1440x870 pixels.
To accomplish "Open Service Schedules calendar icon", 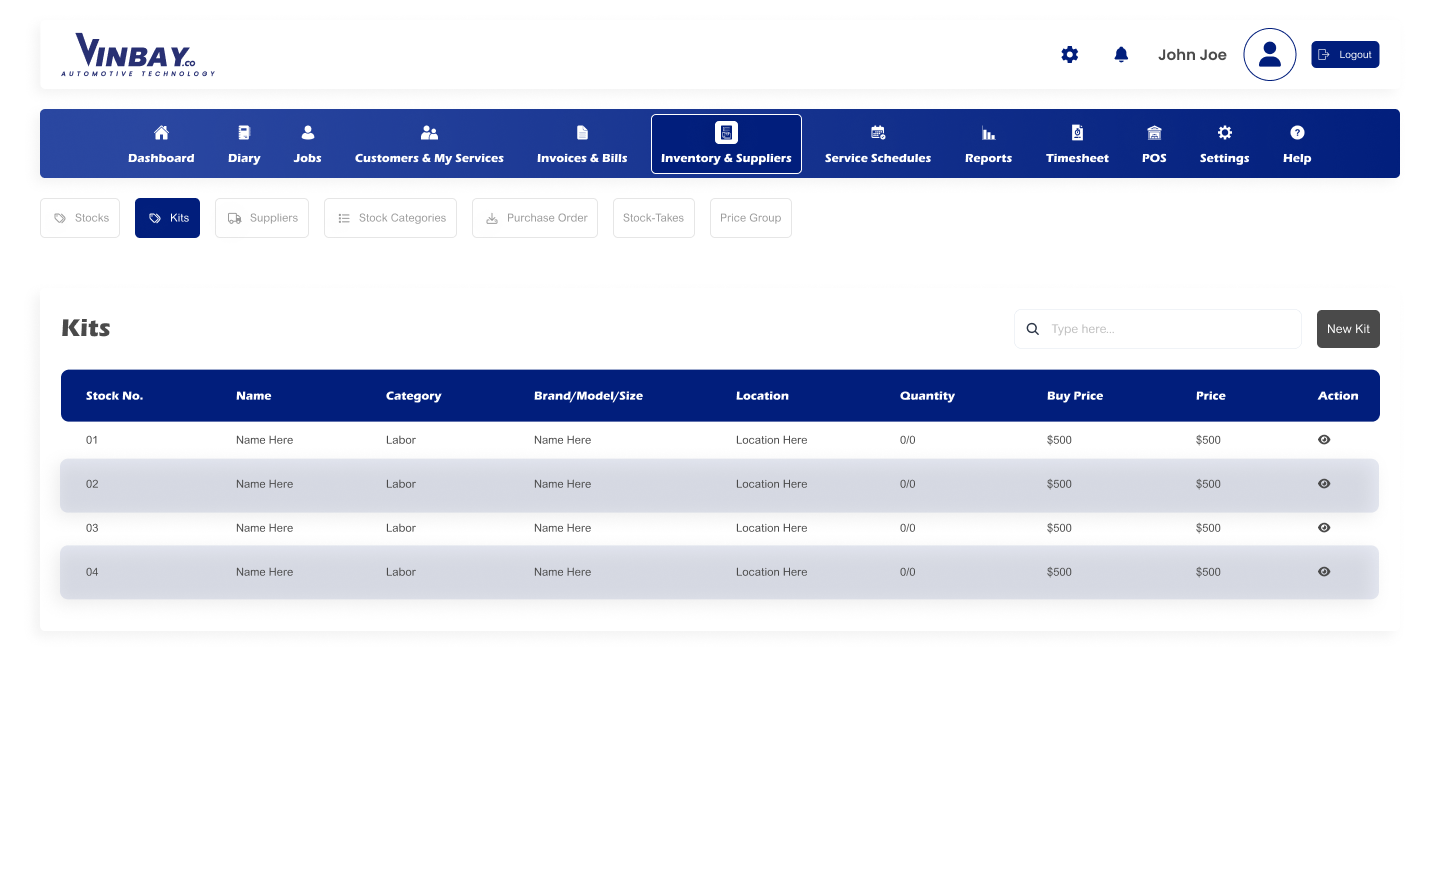I will point(878,133).
